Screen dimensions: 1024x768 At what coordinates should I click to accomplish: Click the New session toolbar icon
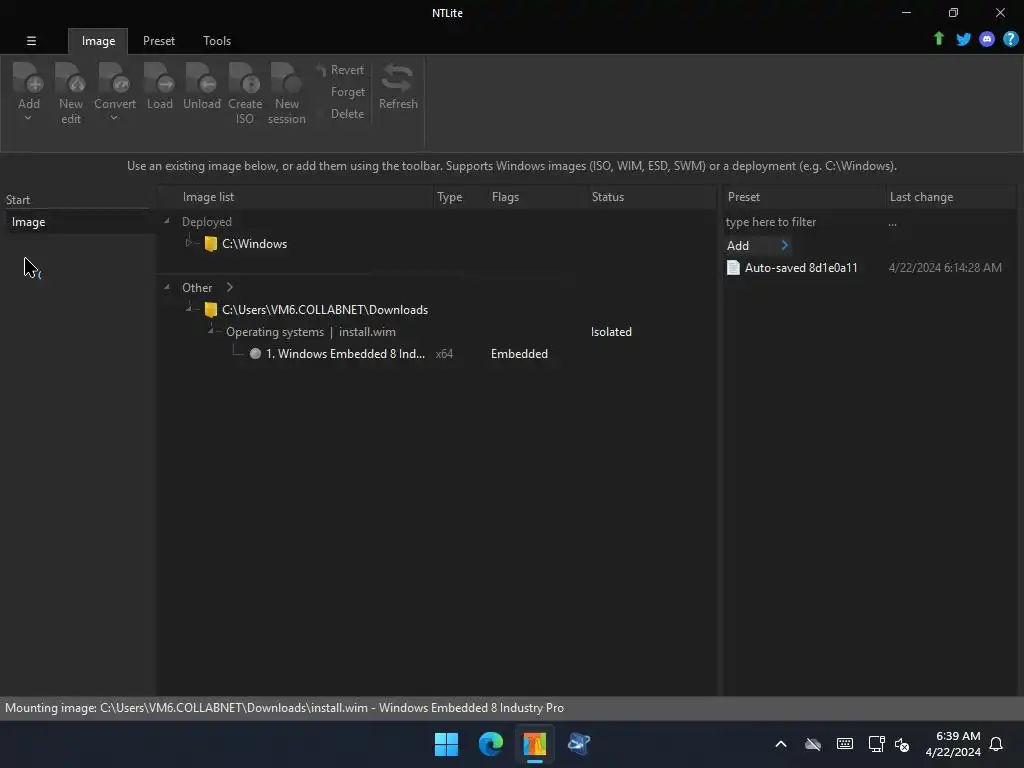pyautogui.click(x=286, y=77)
